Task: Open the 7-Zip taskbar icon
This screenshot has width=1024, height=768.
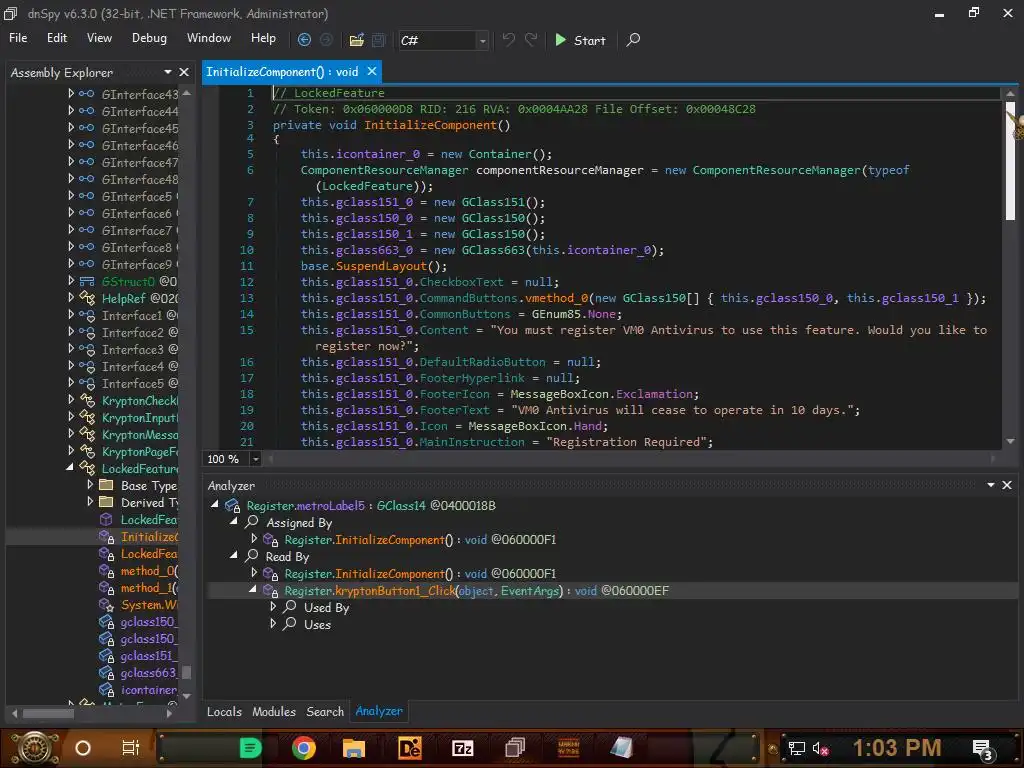Action: click(x=462, y=747)
